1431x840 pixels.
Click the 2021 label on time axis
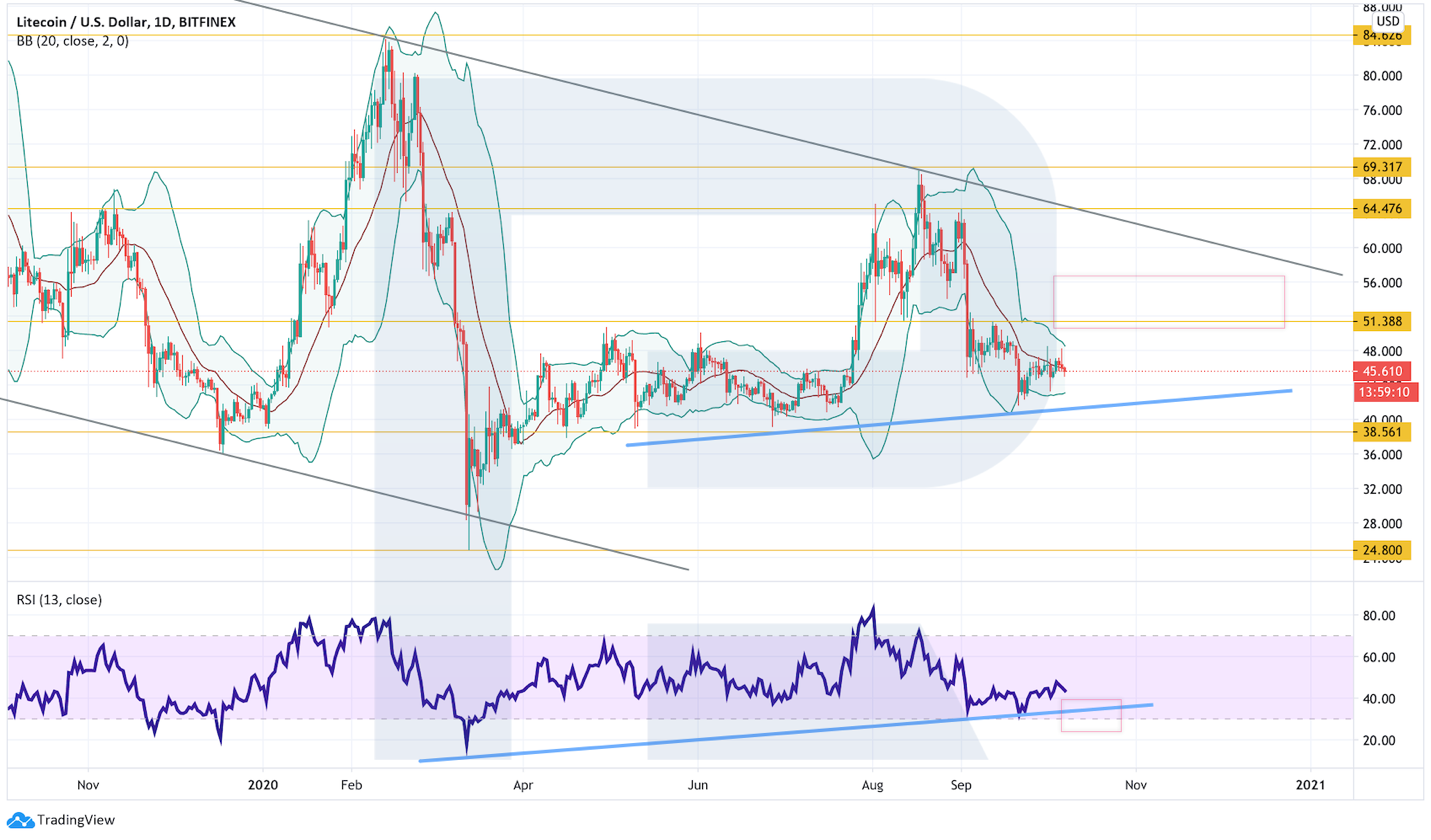(x=1308, y=786)
